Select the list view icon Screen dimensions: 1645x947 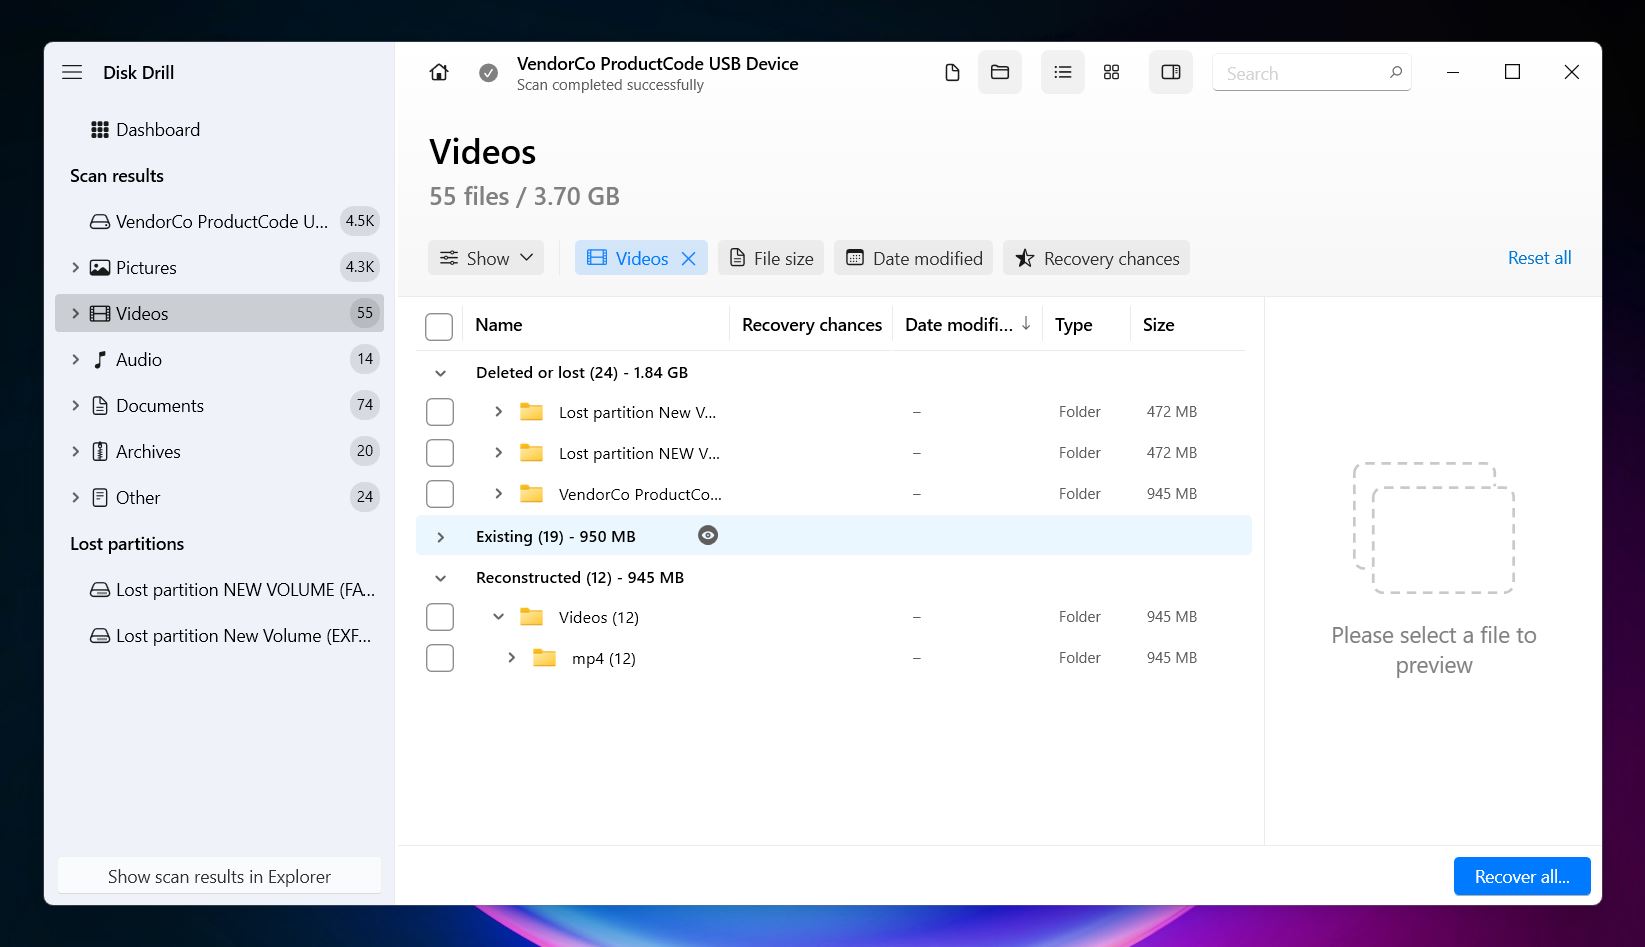point(1063,72)
